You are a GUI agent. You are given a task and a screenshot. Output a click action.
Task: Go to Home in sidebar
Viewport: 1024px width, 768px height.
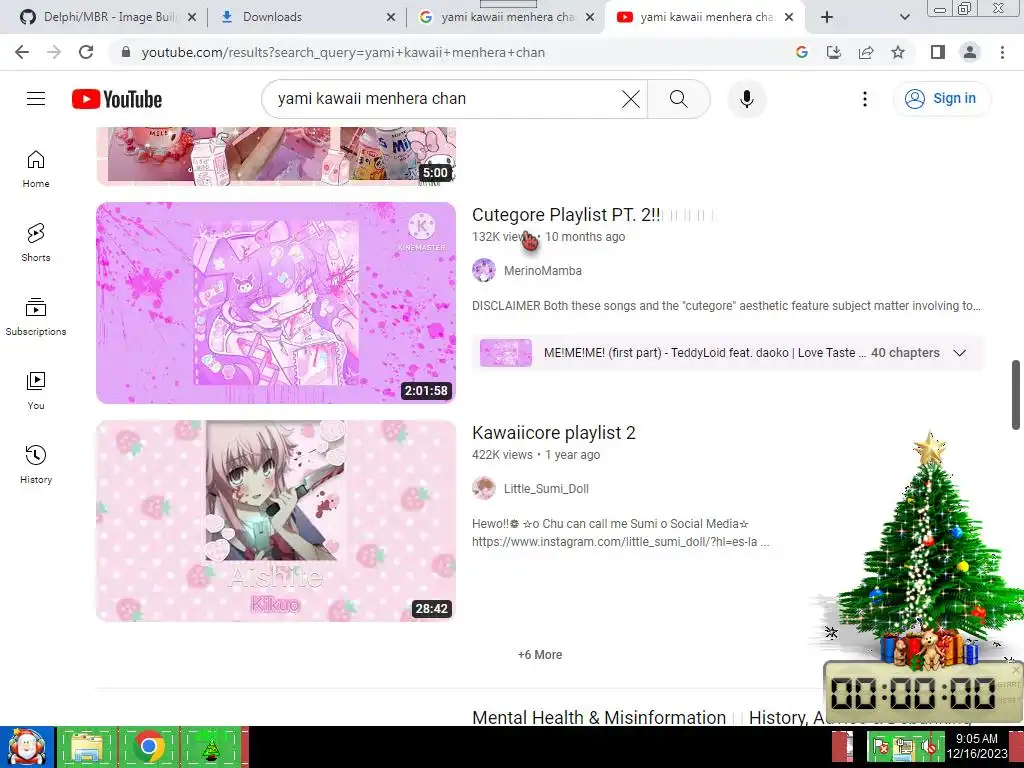tap(36, 168)
